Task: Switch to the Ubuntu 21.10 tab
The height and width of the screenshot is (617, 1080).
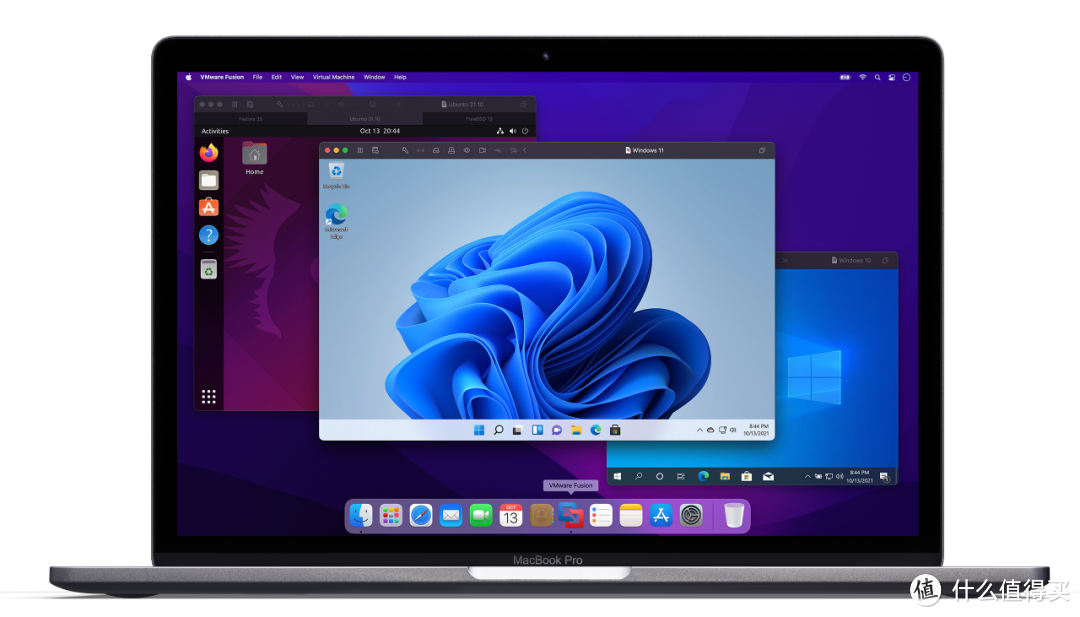Action: click(365, 119)
